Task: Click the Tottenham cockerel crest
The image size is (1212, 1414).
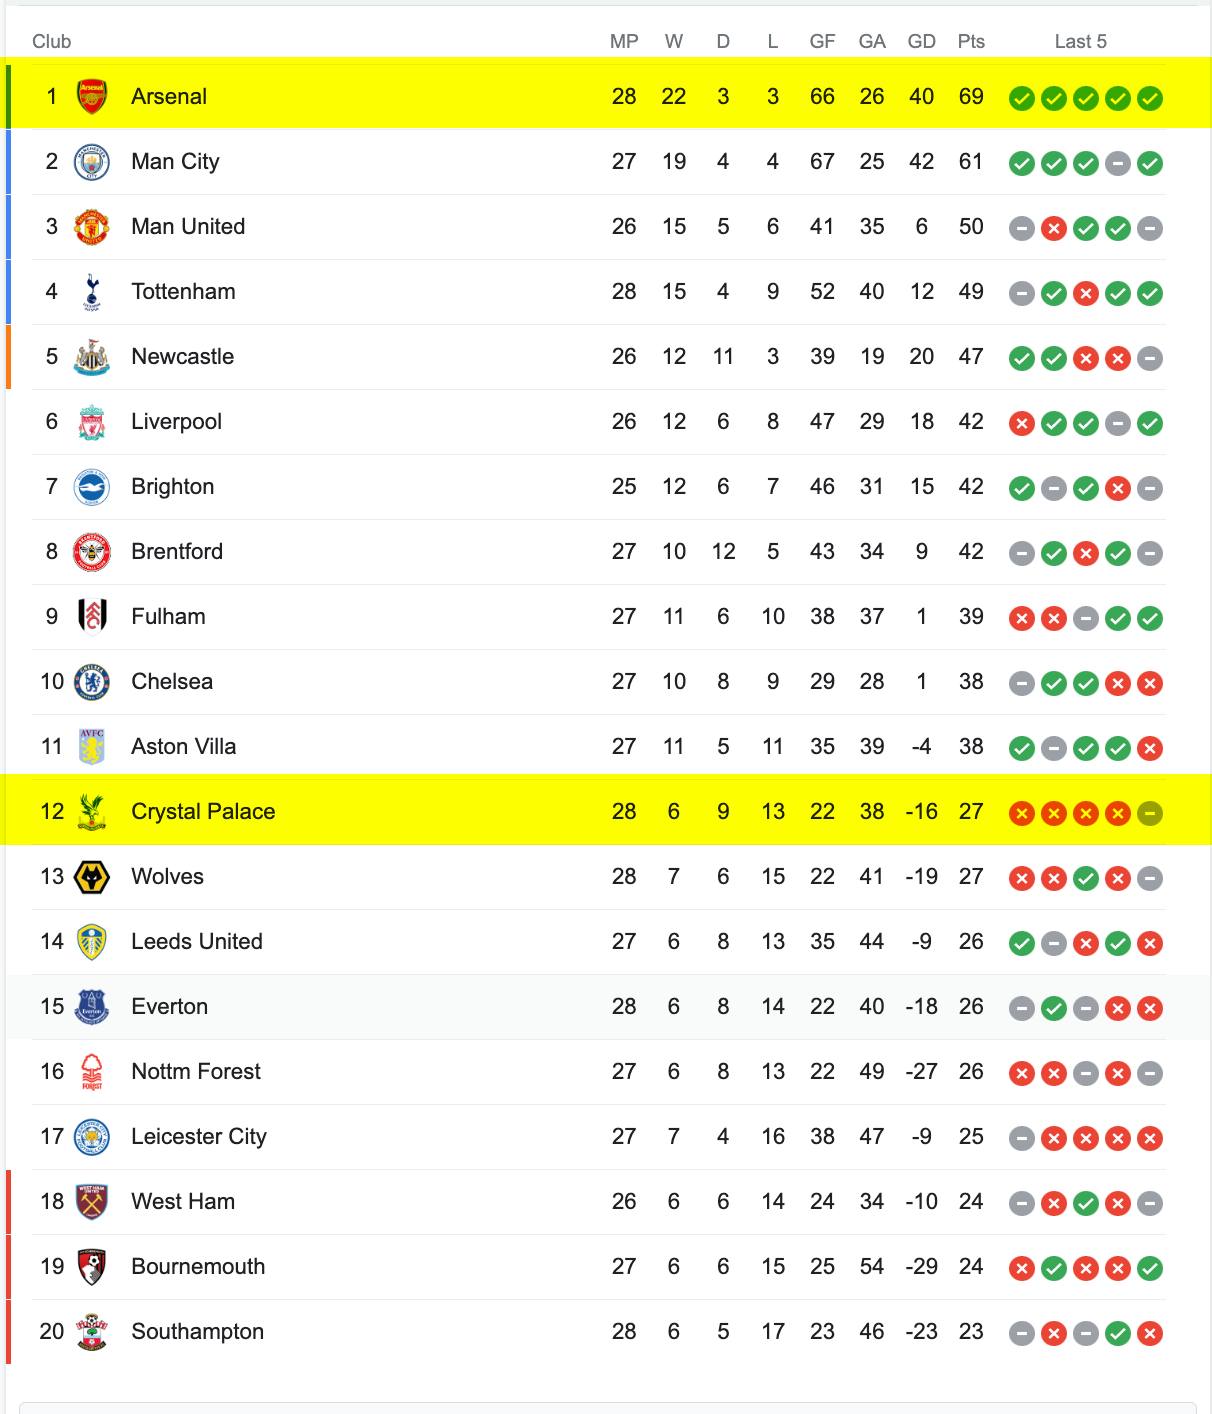Action: [x=92, y=292]
